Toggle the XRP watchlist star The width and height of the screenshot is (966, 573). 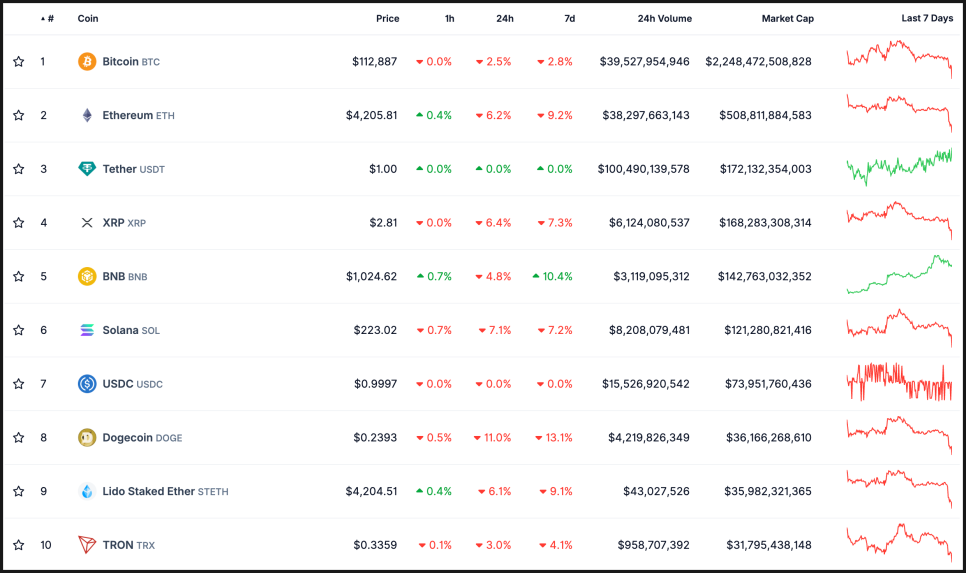18,222
